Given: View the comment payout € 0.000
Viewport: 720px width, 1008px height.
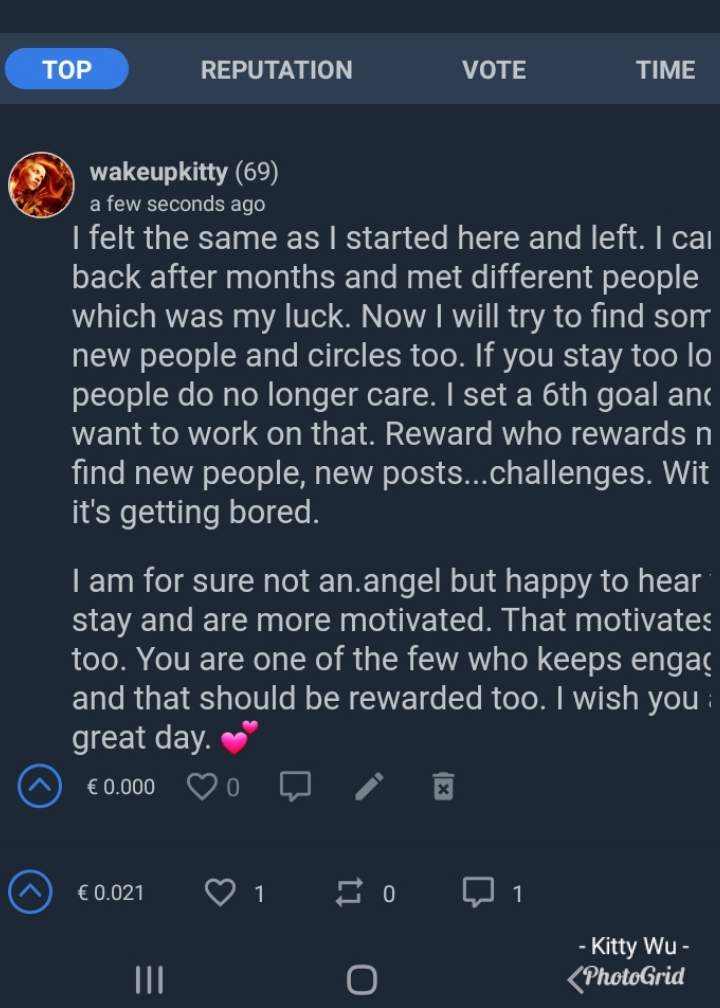Looking at the screenshot, I should [121, 788].
